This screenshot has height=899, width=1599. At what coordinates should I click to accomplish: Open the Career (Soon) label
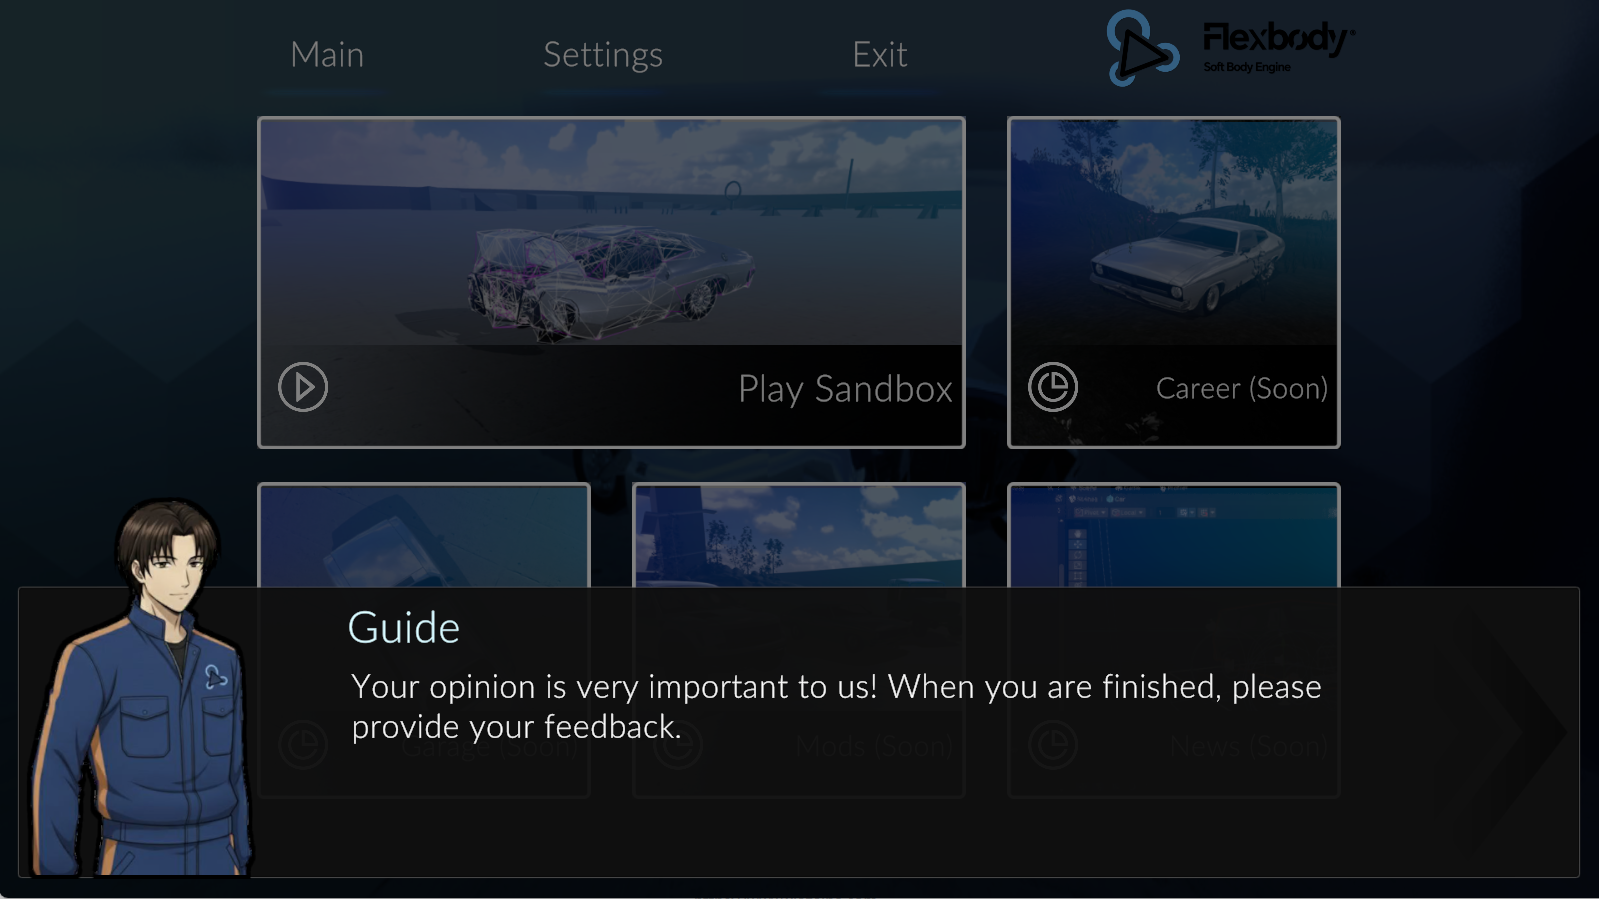coord(1242,388)
